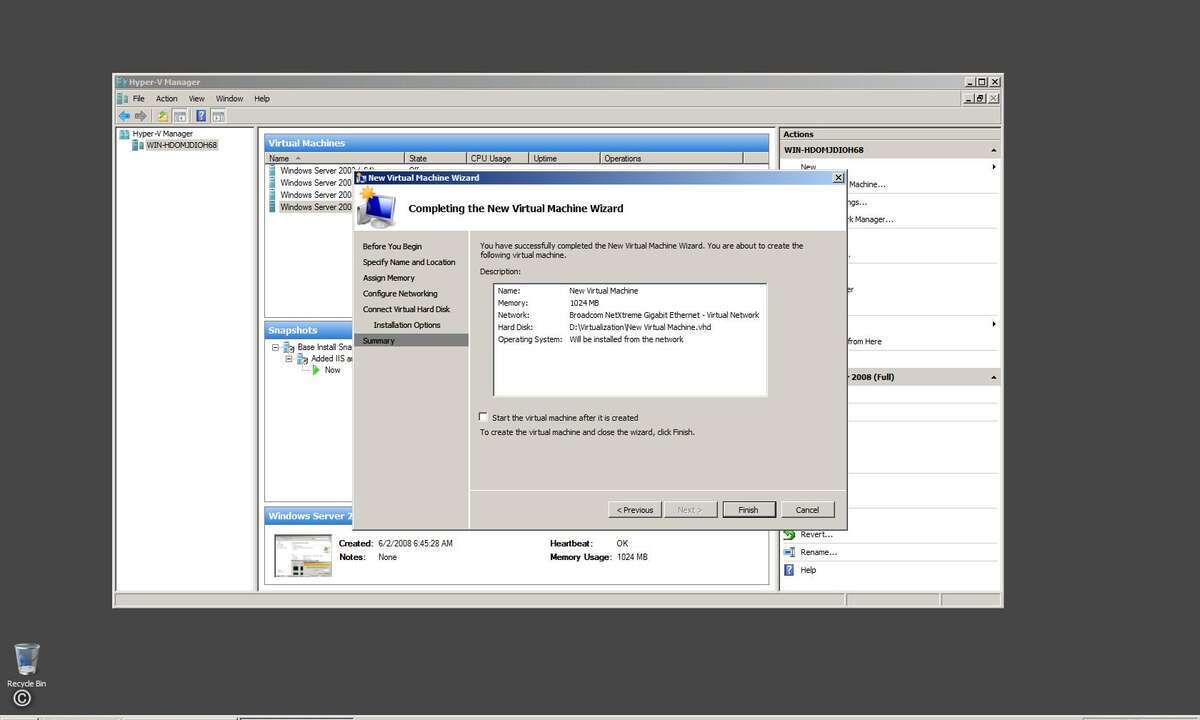Viewport: 1200px width, 720px height.
Task: Select the Now item in Snapshots tree
Action: pyautogui.click(x=332, y=370)
